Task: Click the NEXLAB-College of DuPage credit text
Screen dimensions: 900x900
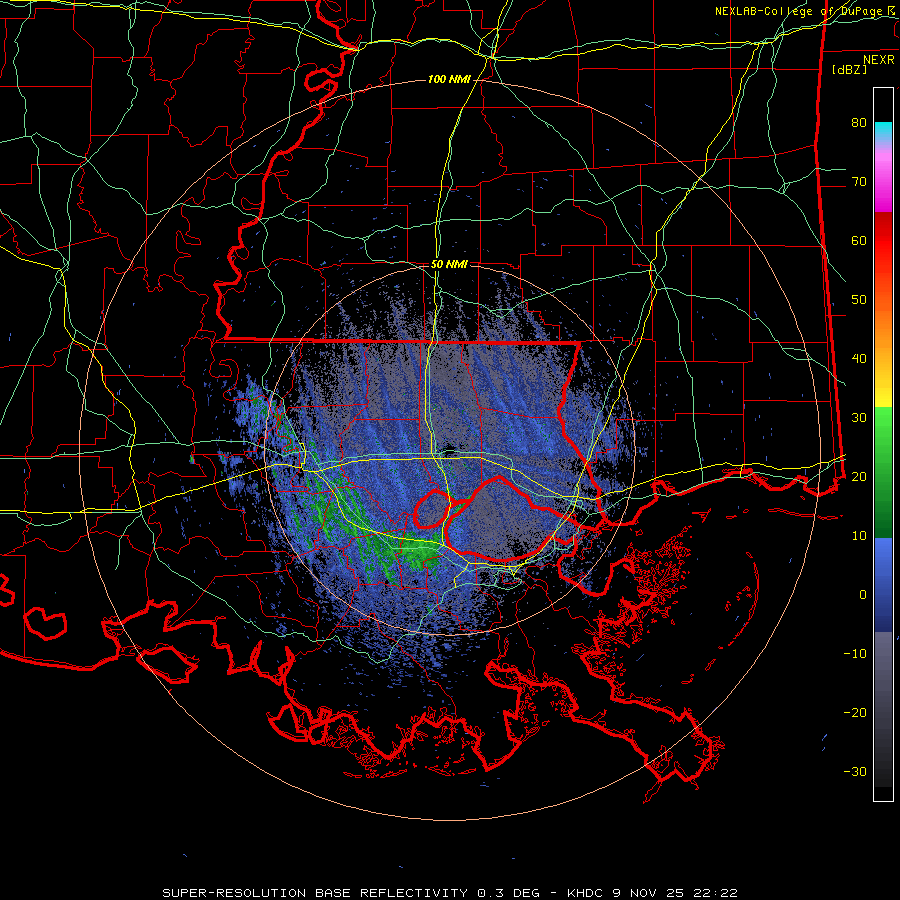Action: (x=807, y=11)
